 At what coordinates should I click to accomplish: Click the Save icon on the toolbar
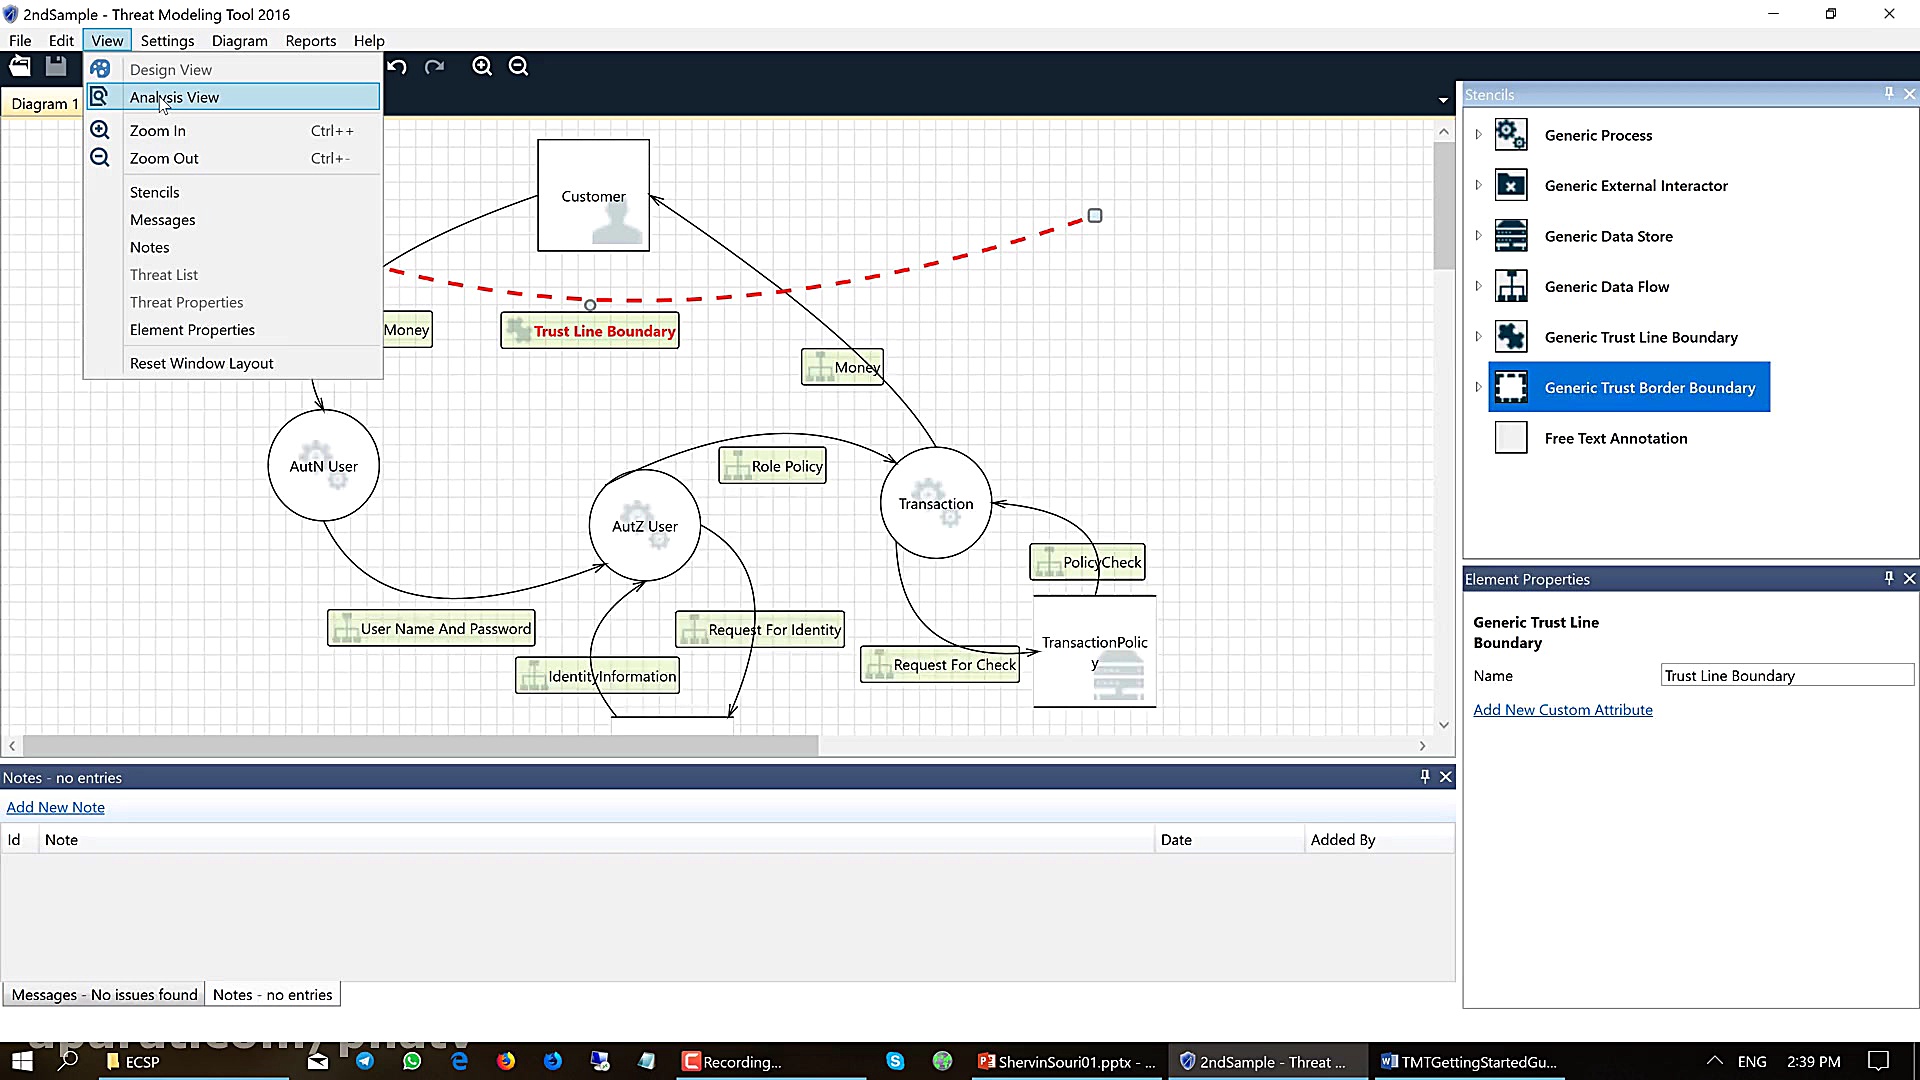pos(56,66)
